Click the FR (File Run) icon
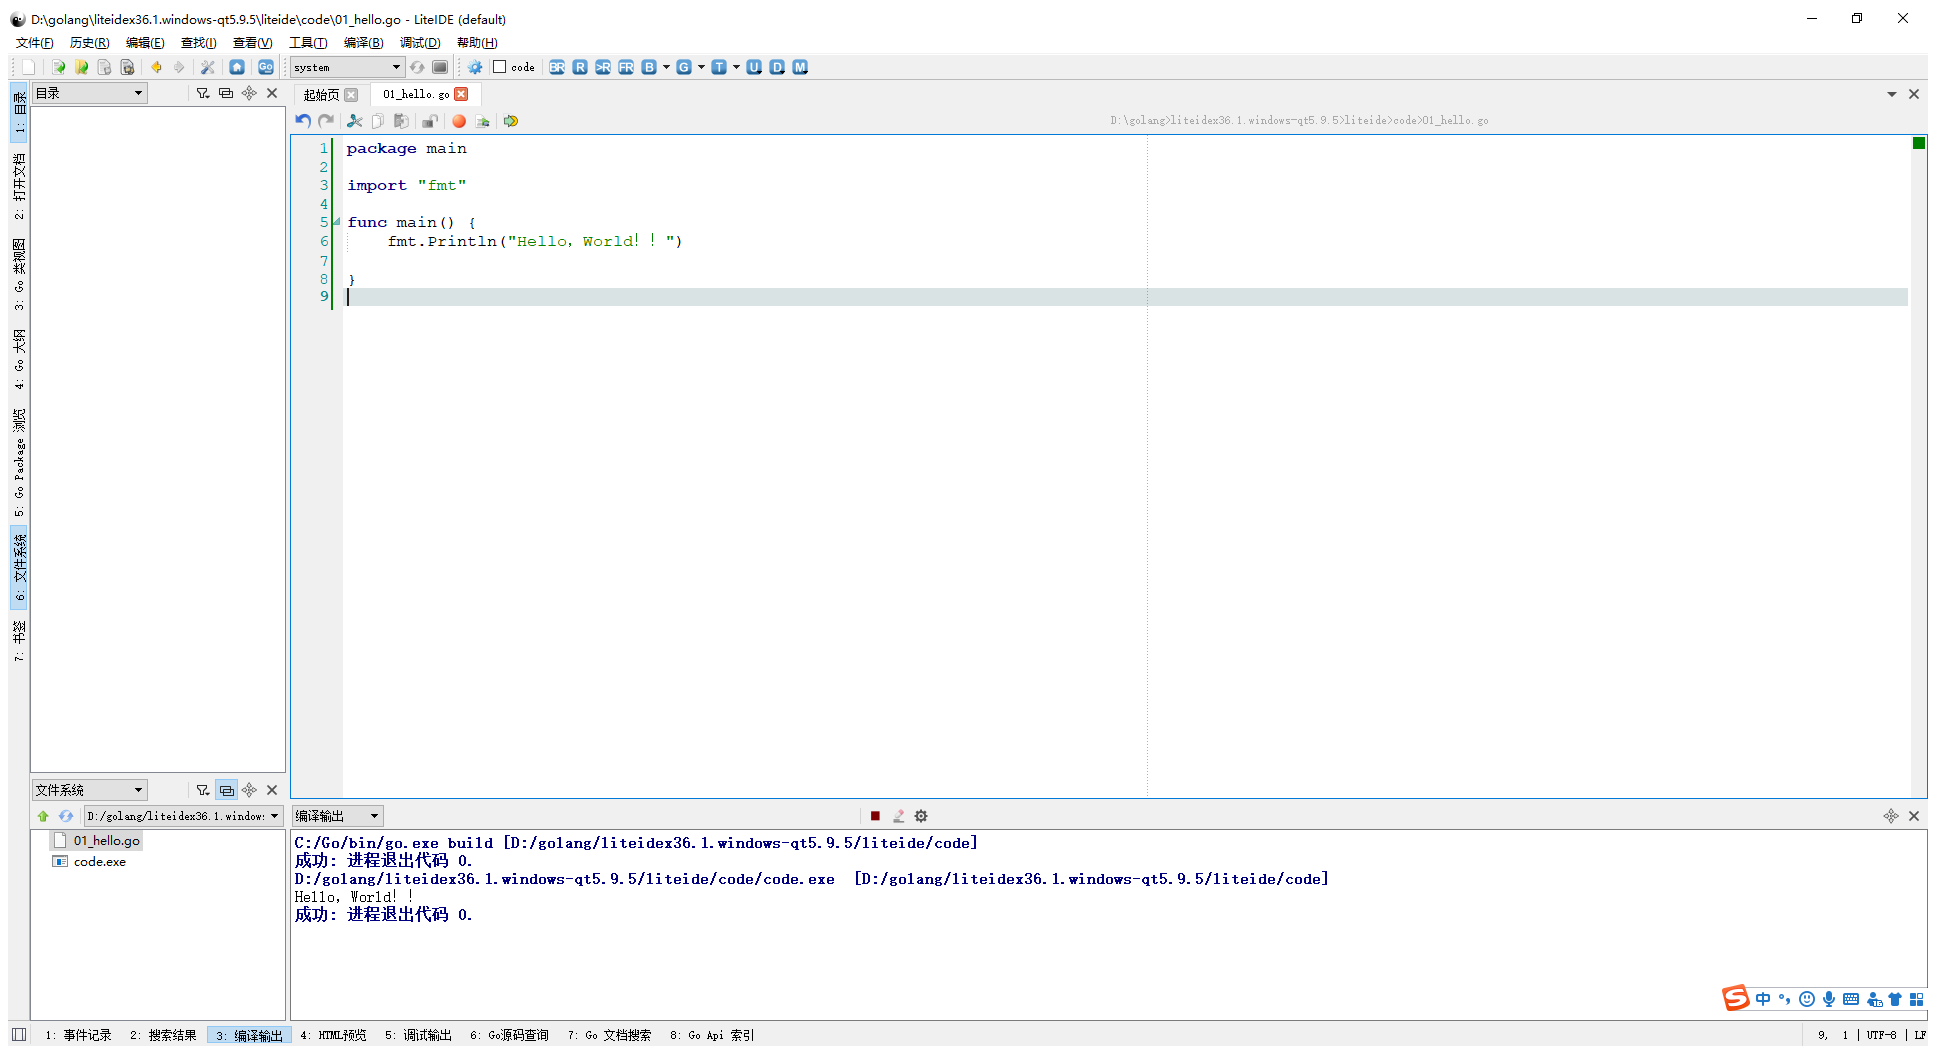Viewport: 1936px width, 1046px height. [626, 67]
